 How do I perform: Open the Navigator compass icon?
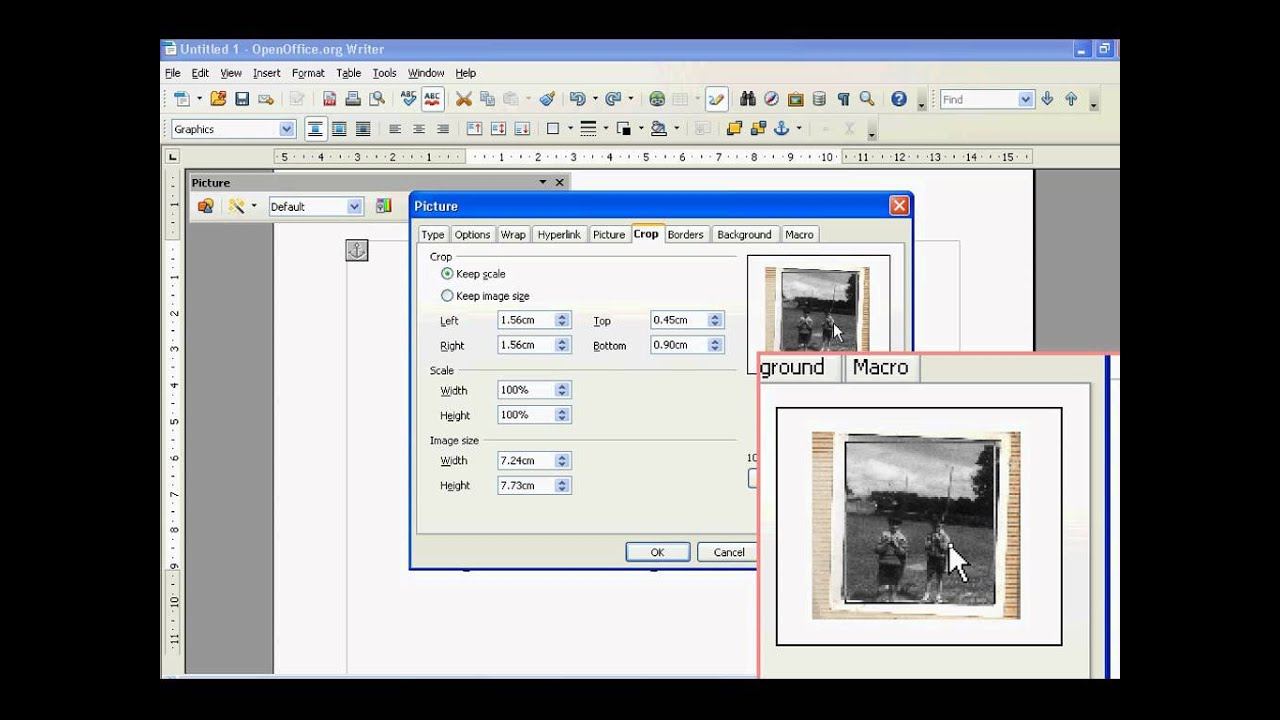[x=772, y=99]
